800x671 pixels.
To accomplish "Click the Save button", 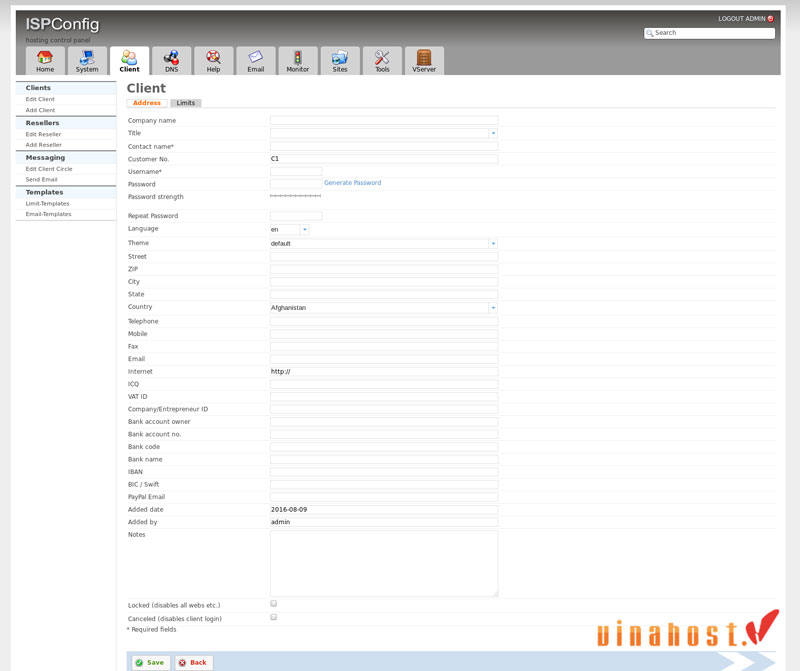I will pyautogui.click(x=149, y=663).
